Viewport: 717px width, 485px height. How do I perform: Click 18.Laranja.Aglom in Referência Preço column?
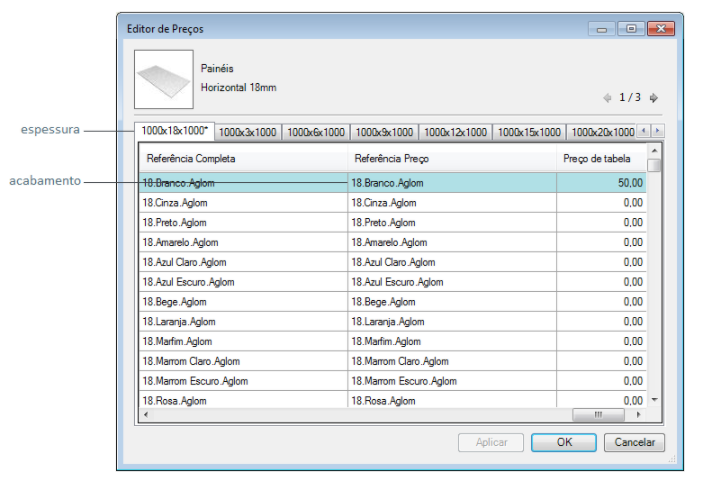point(452,321)
